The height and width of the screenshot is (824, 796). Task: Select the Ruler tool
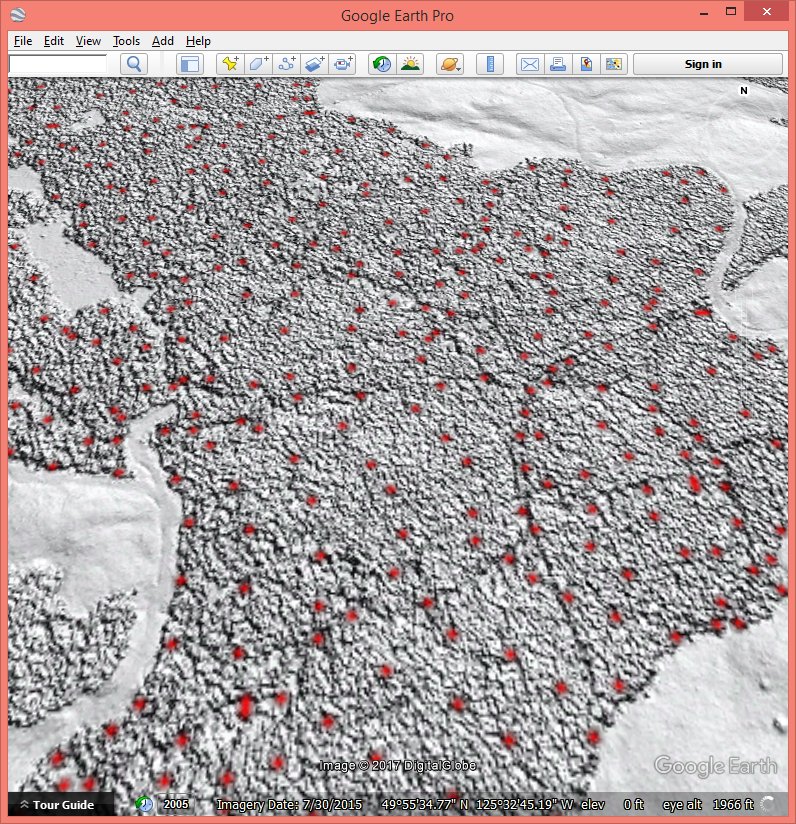coord(490,64)
